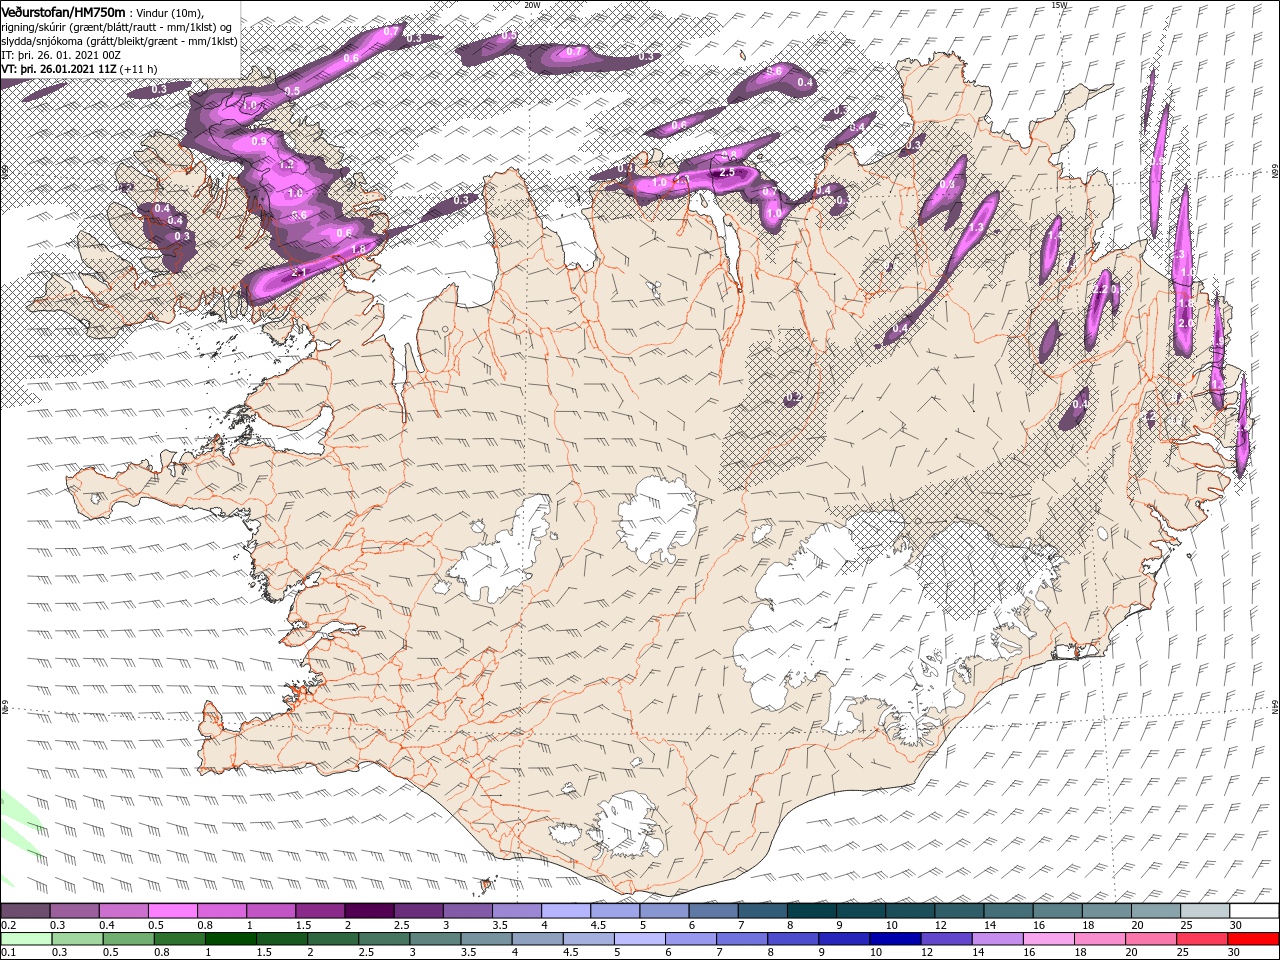Pick the 25–30 light gray swatch in the upper scale
This screenshot has width=1280, height=960.
point(1204,911)
